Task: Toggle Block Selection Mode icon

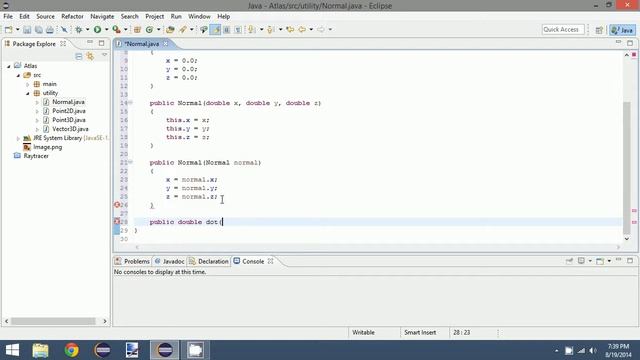Action: point(227,29)
